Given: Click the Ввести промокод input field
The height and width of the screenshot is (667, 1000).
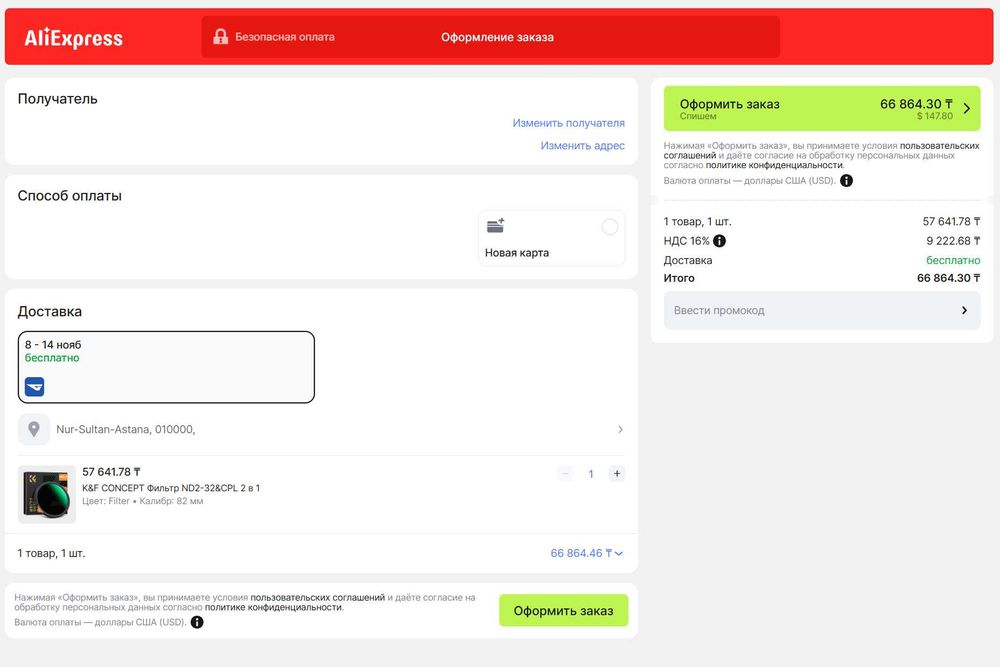Looking at the screenshot, I should coord(822,311).
